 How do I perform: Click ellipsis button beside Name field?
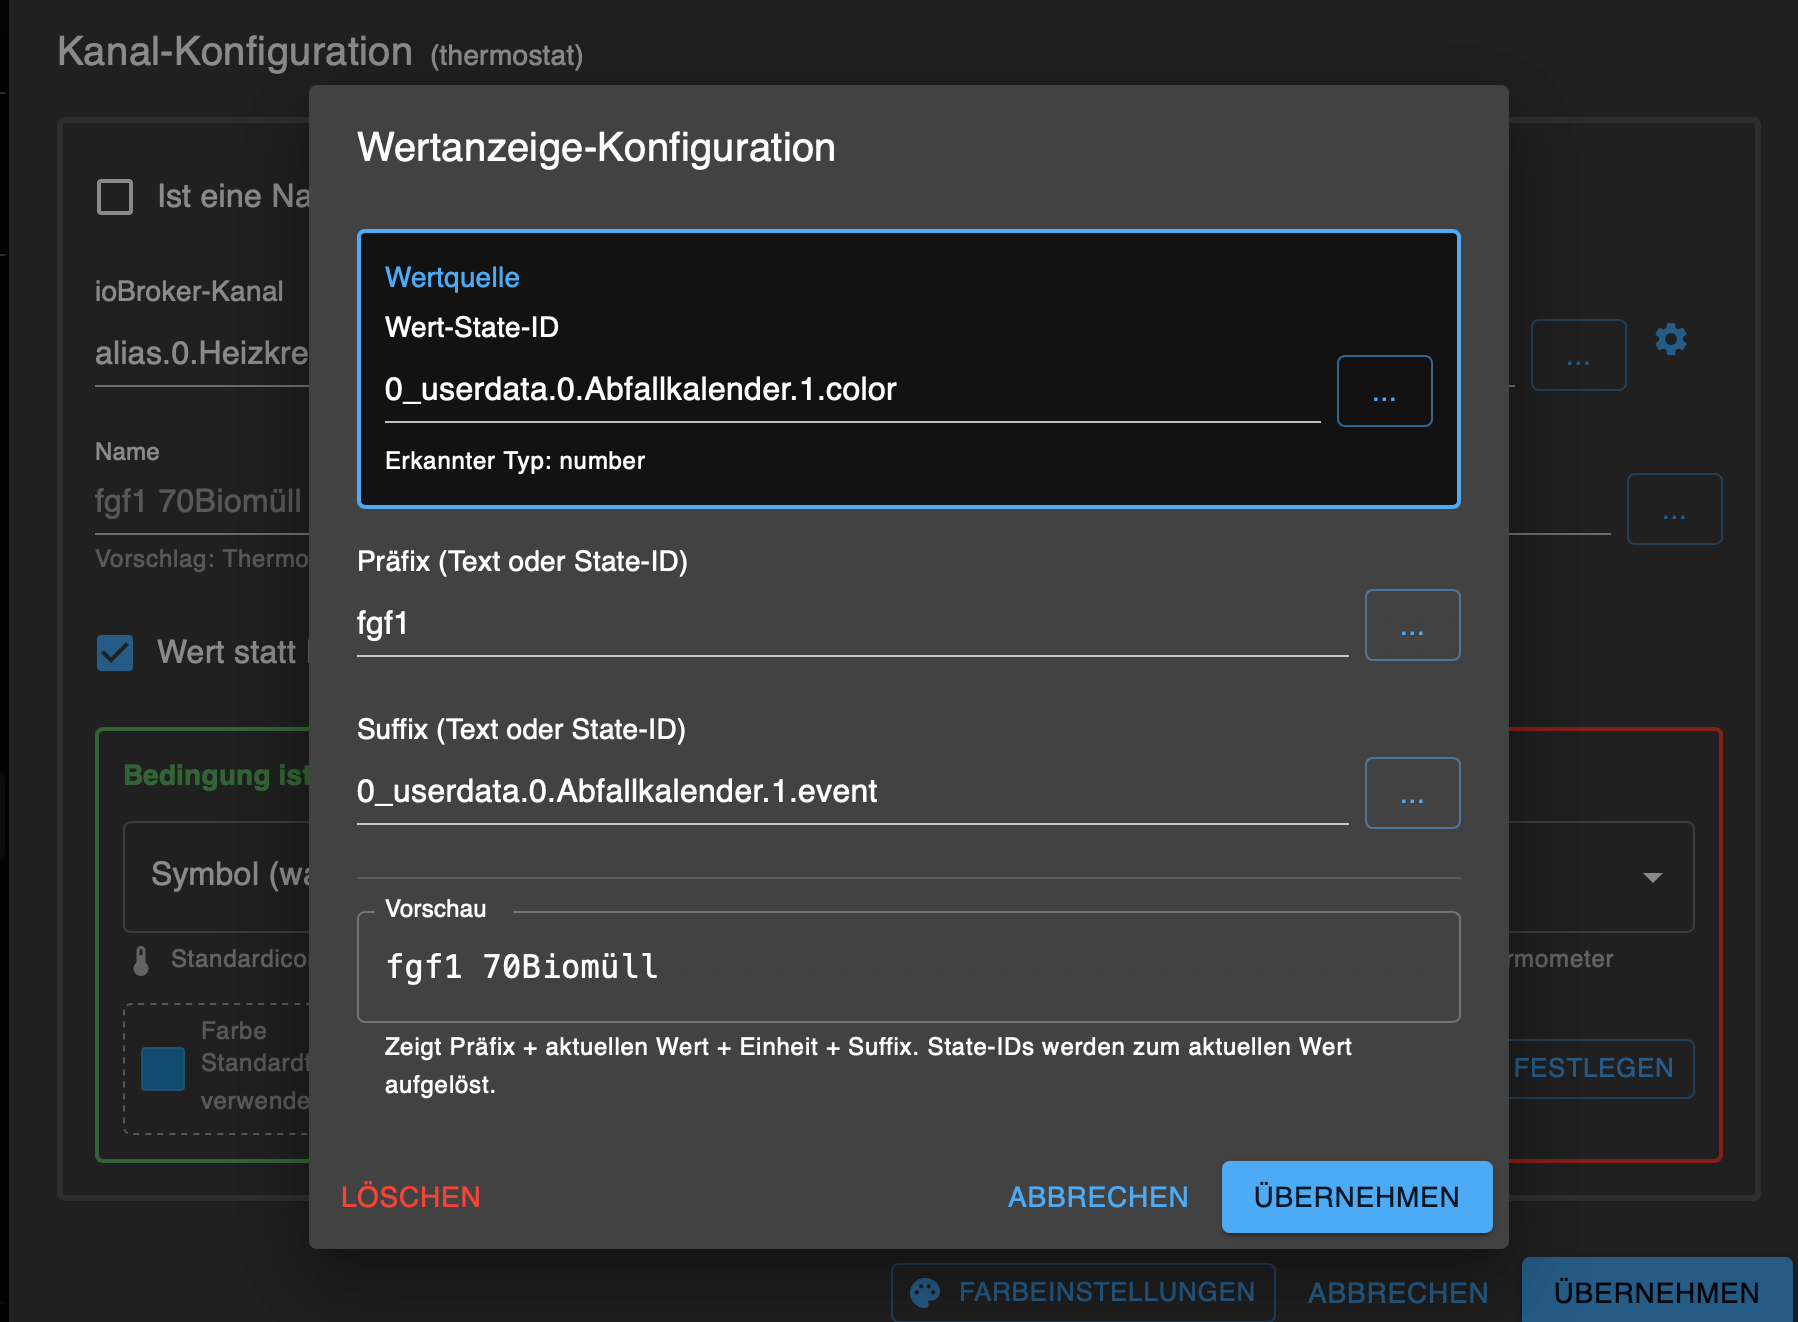pyautogui.click(x=1674, y=509)
